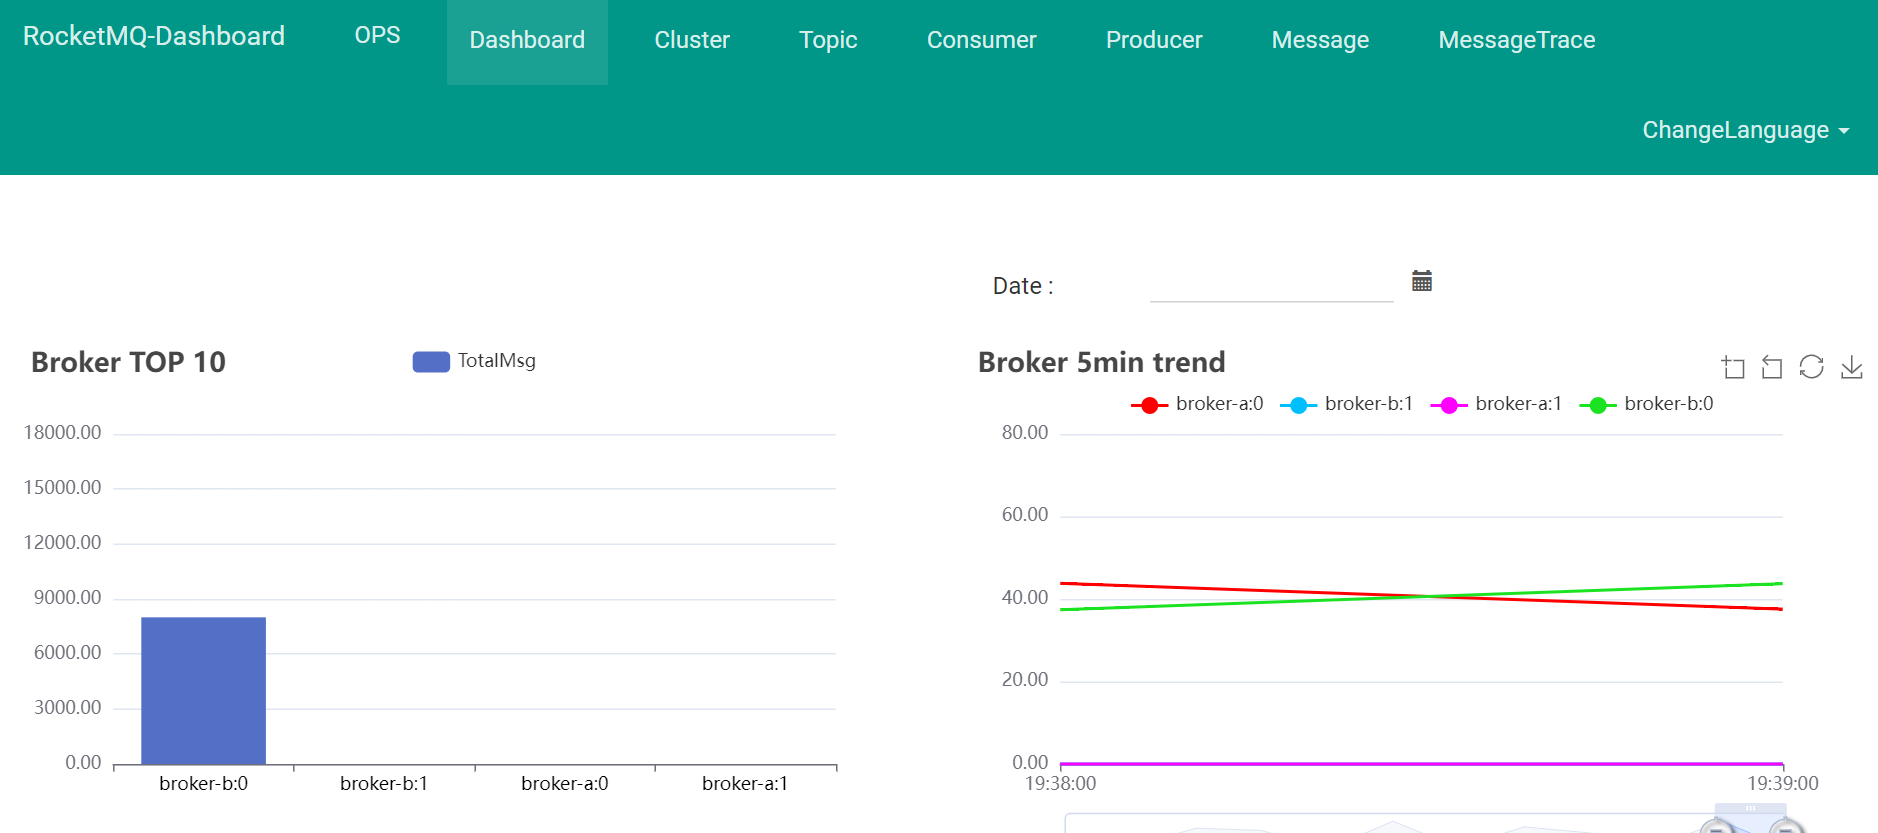Click the zoom reset (back) icon
This screenshot has width=1878, height=833.
[1772, 367]
